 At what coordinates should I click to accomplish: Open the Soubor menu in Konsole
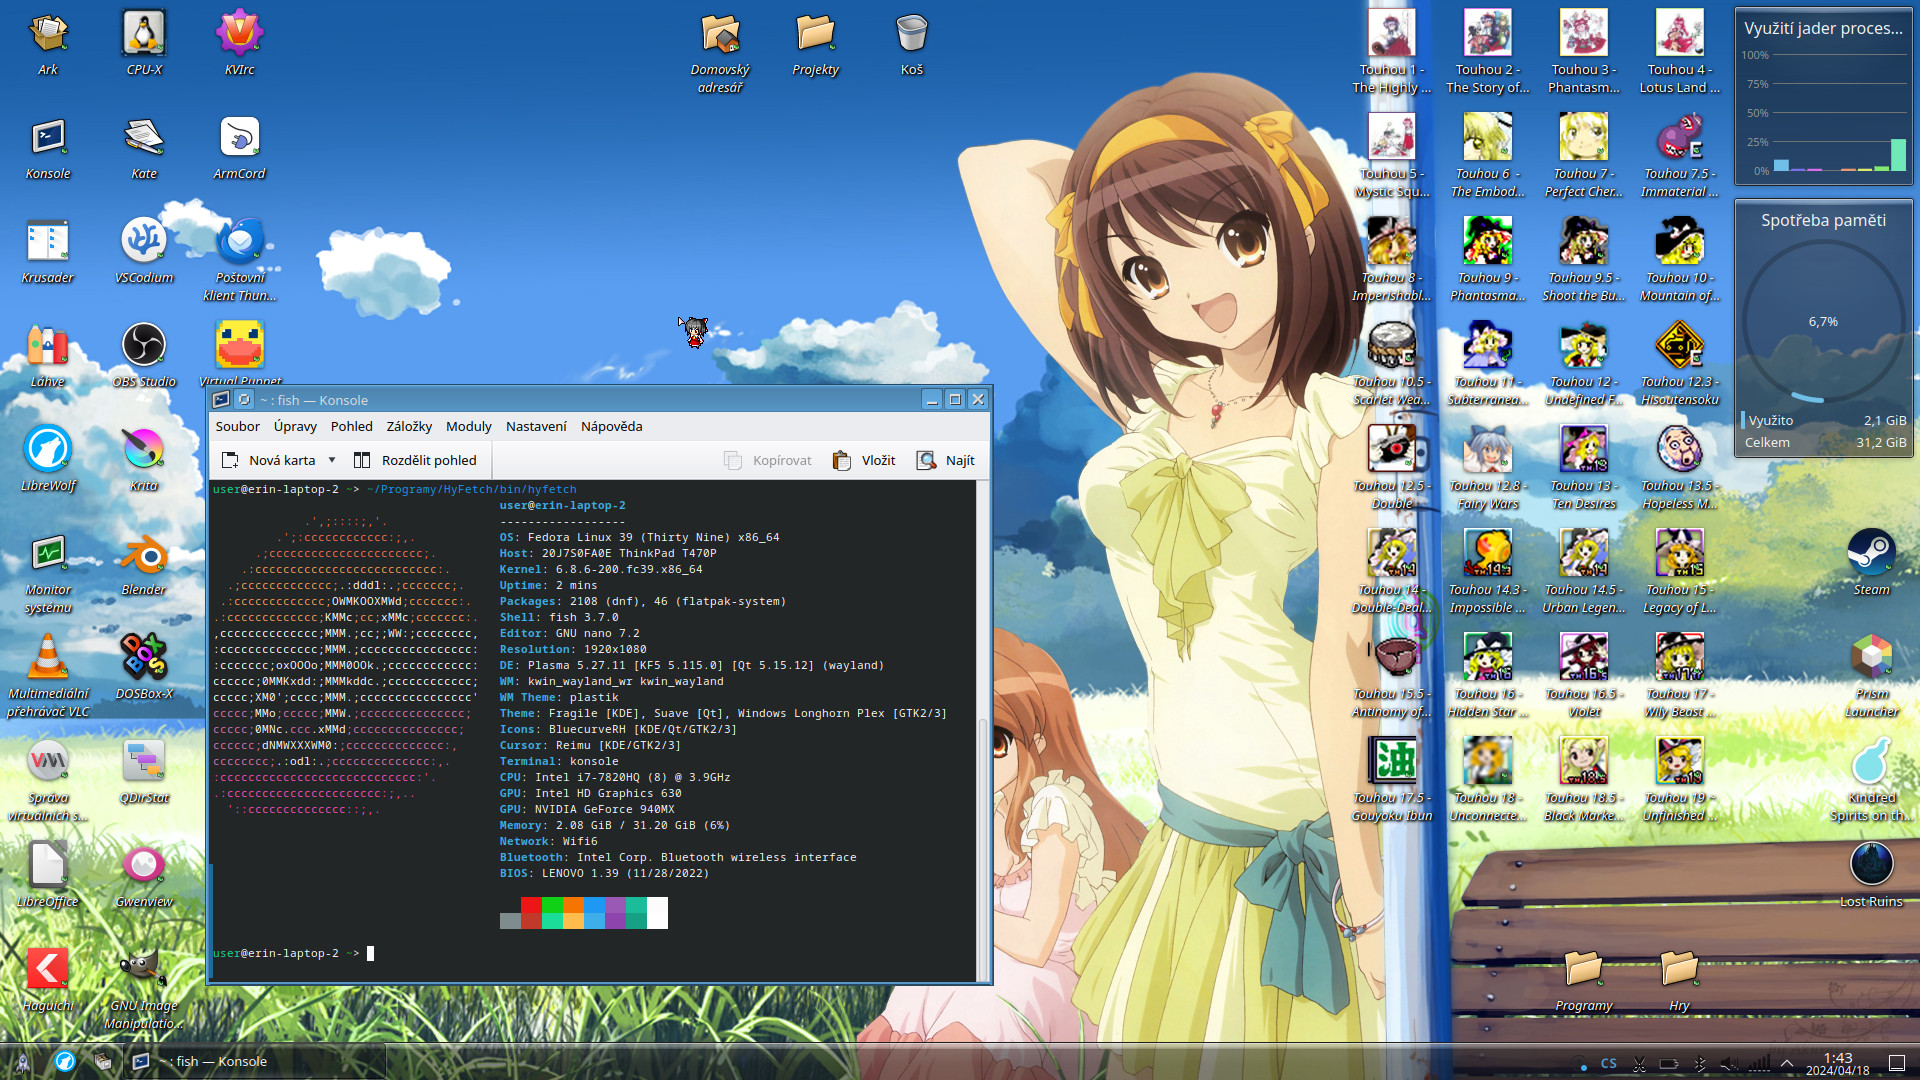[237, 426]
